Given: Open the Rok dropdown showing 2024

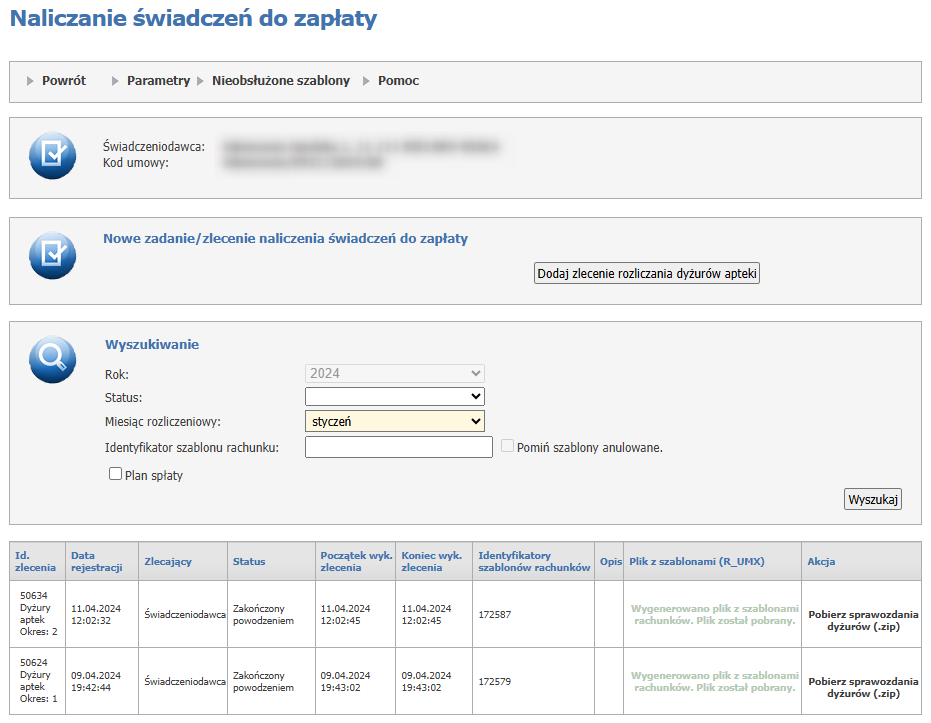Looking at the screenshot, I should [394, 373].
